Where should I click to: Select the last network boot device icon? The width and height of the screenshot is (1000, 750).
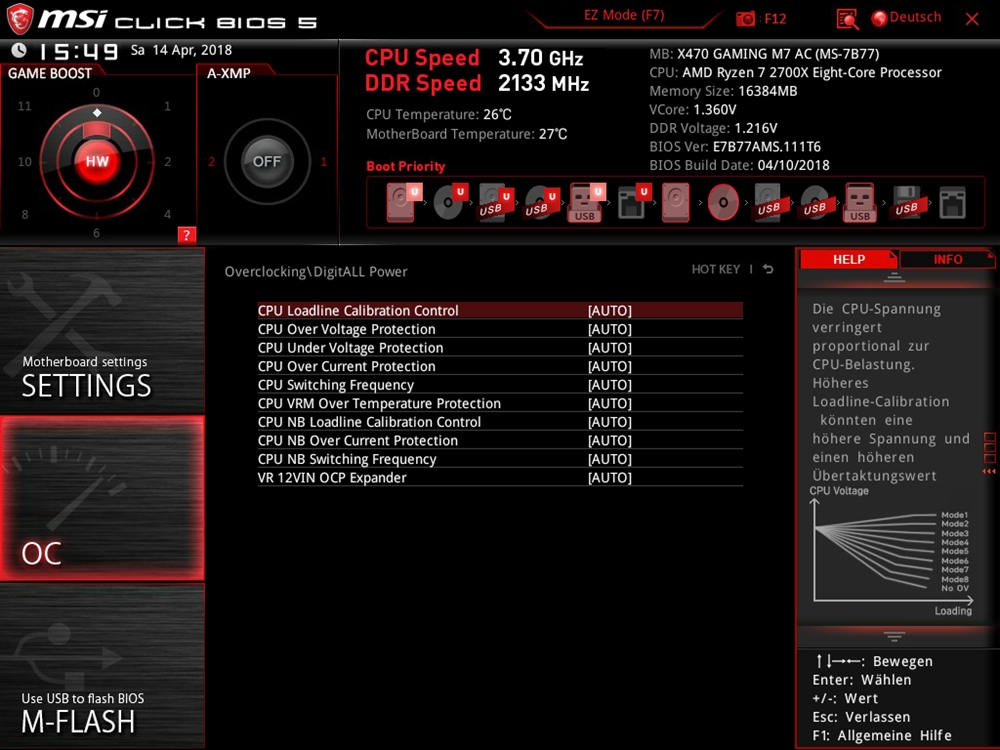(952, 203)
